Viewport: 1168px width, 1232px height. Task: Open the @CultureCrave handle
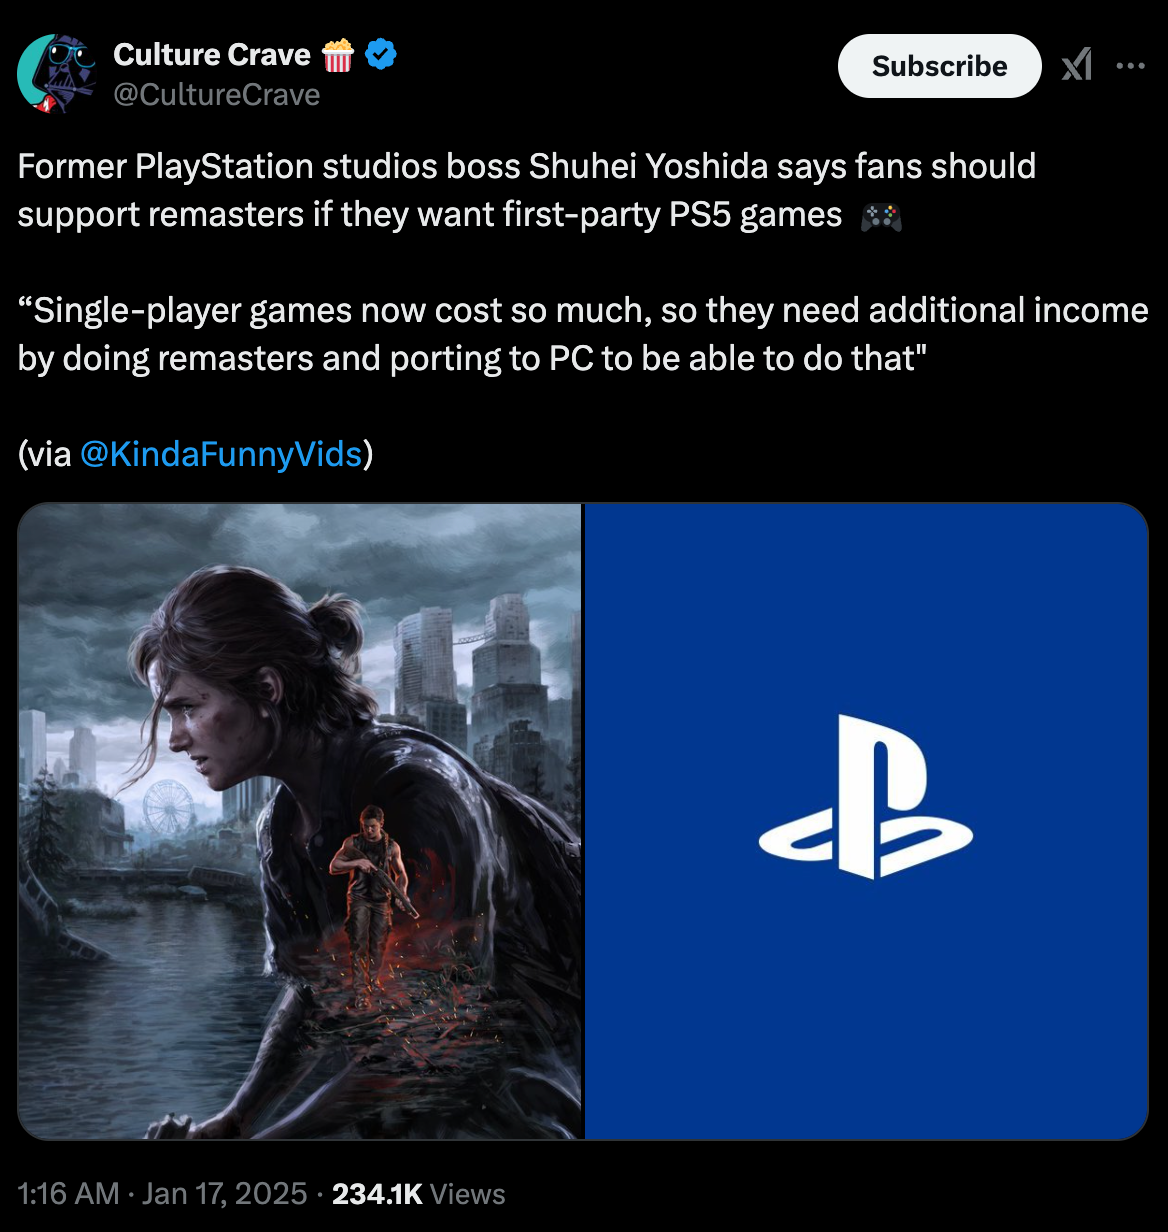click(x=217, y=95)
